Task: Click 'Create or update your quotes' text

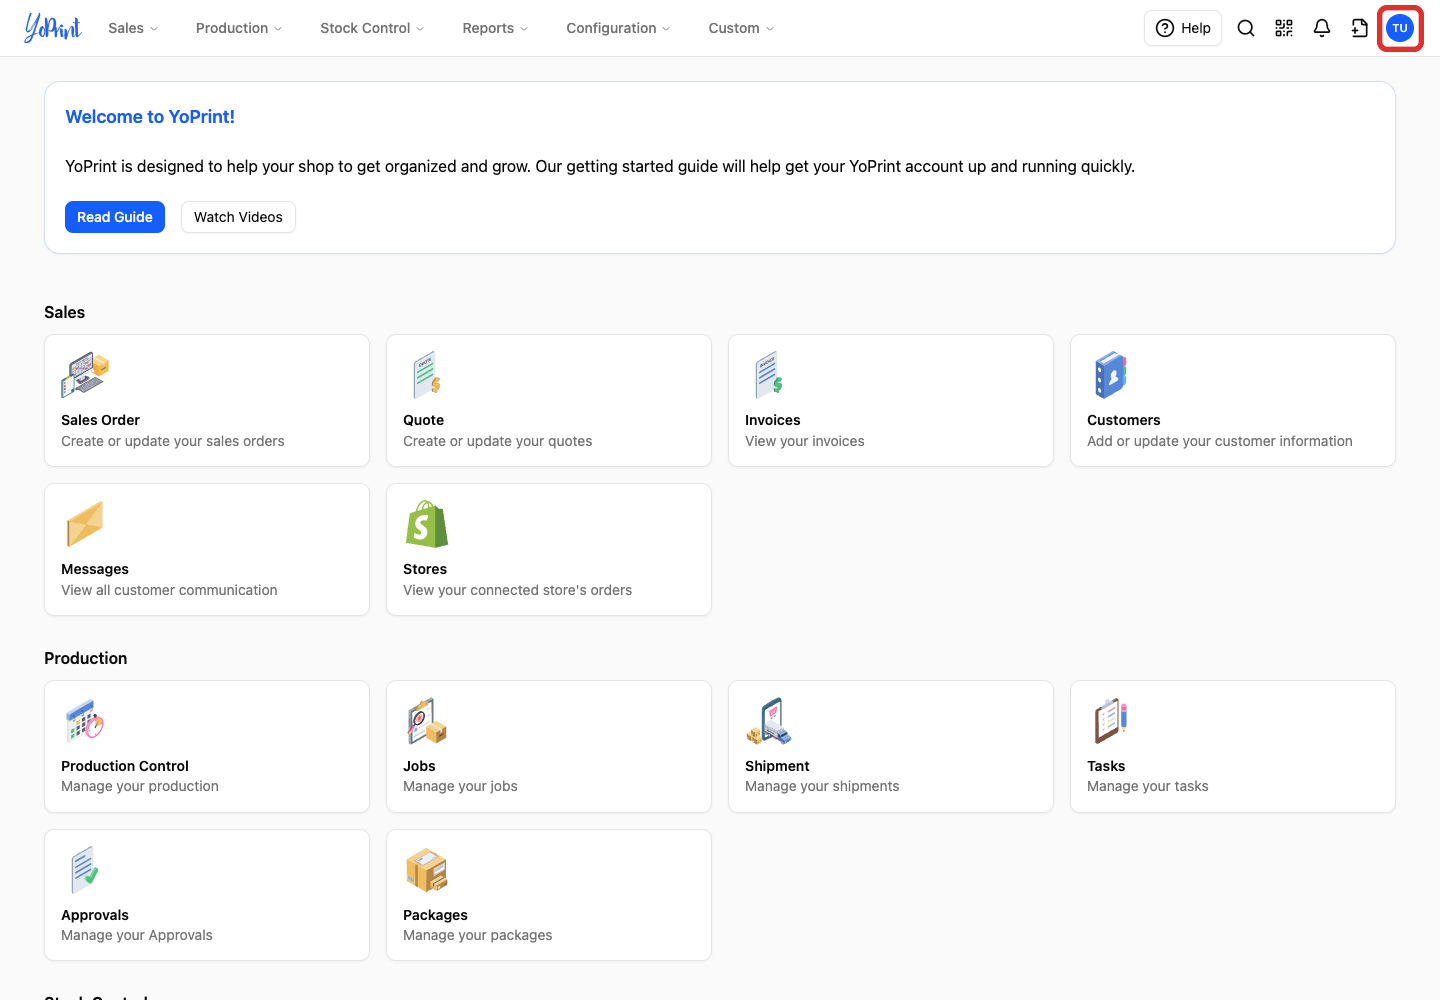Action: [x=497, y=441]
